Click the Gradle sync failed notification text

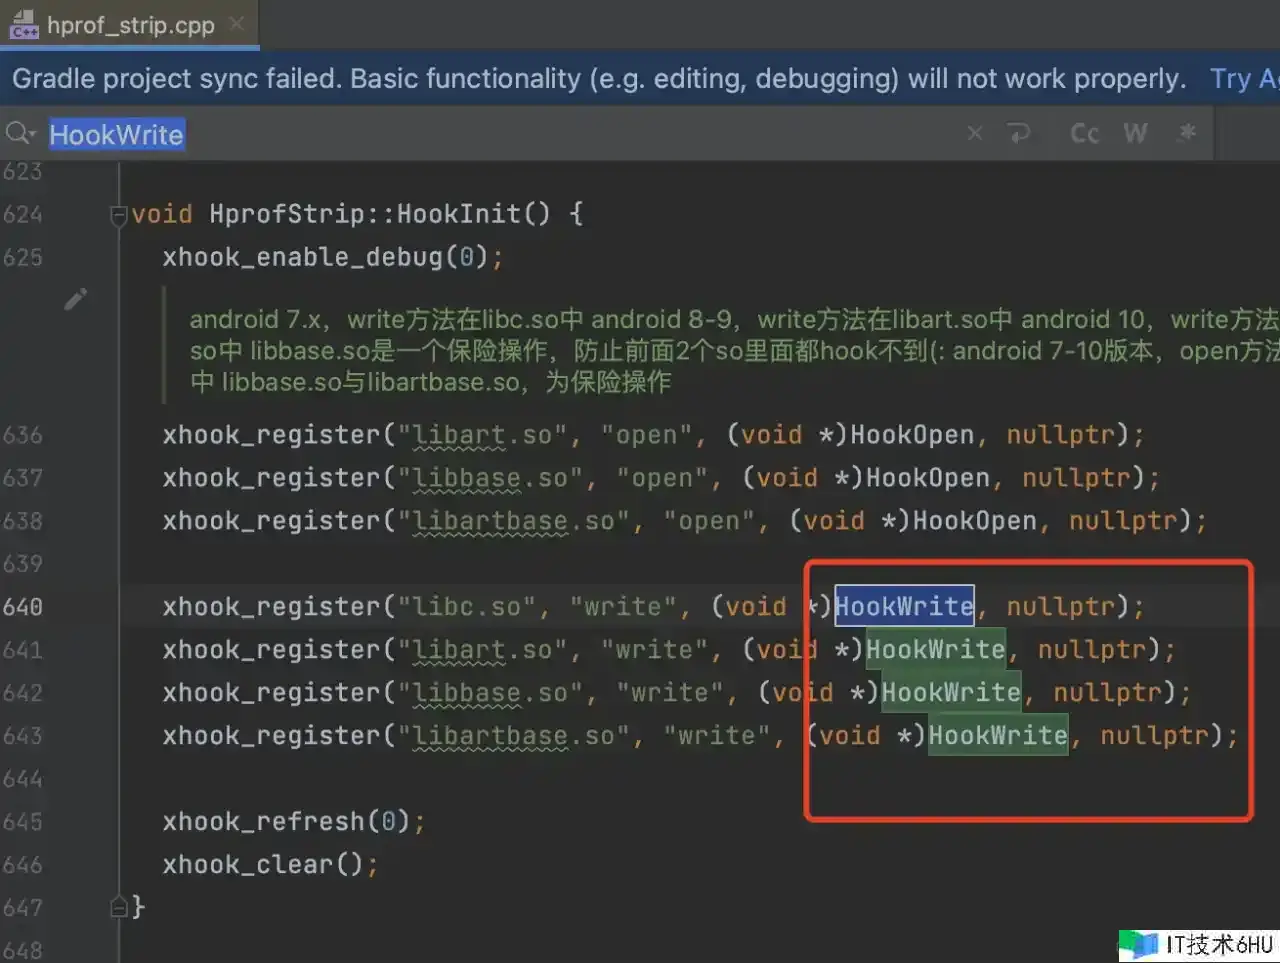pyautogui.click(x=598, y=79)
